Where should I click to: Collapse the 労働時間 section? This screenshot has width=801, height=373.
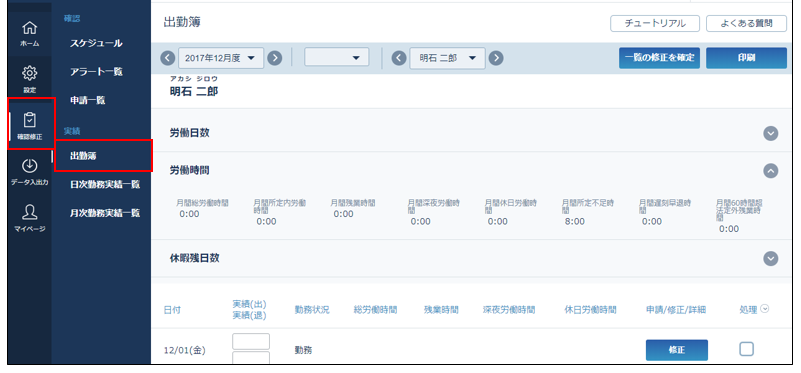pos(770,171)
